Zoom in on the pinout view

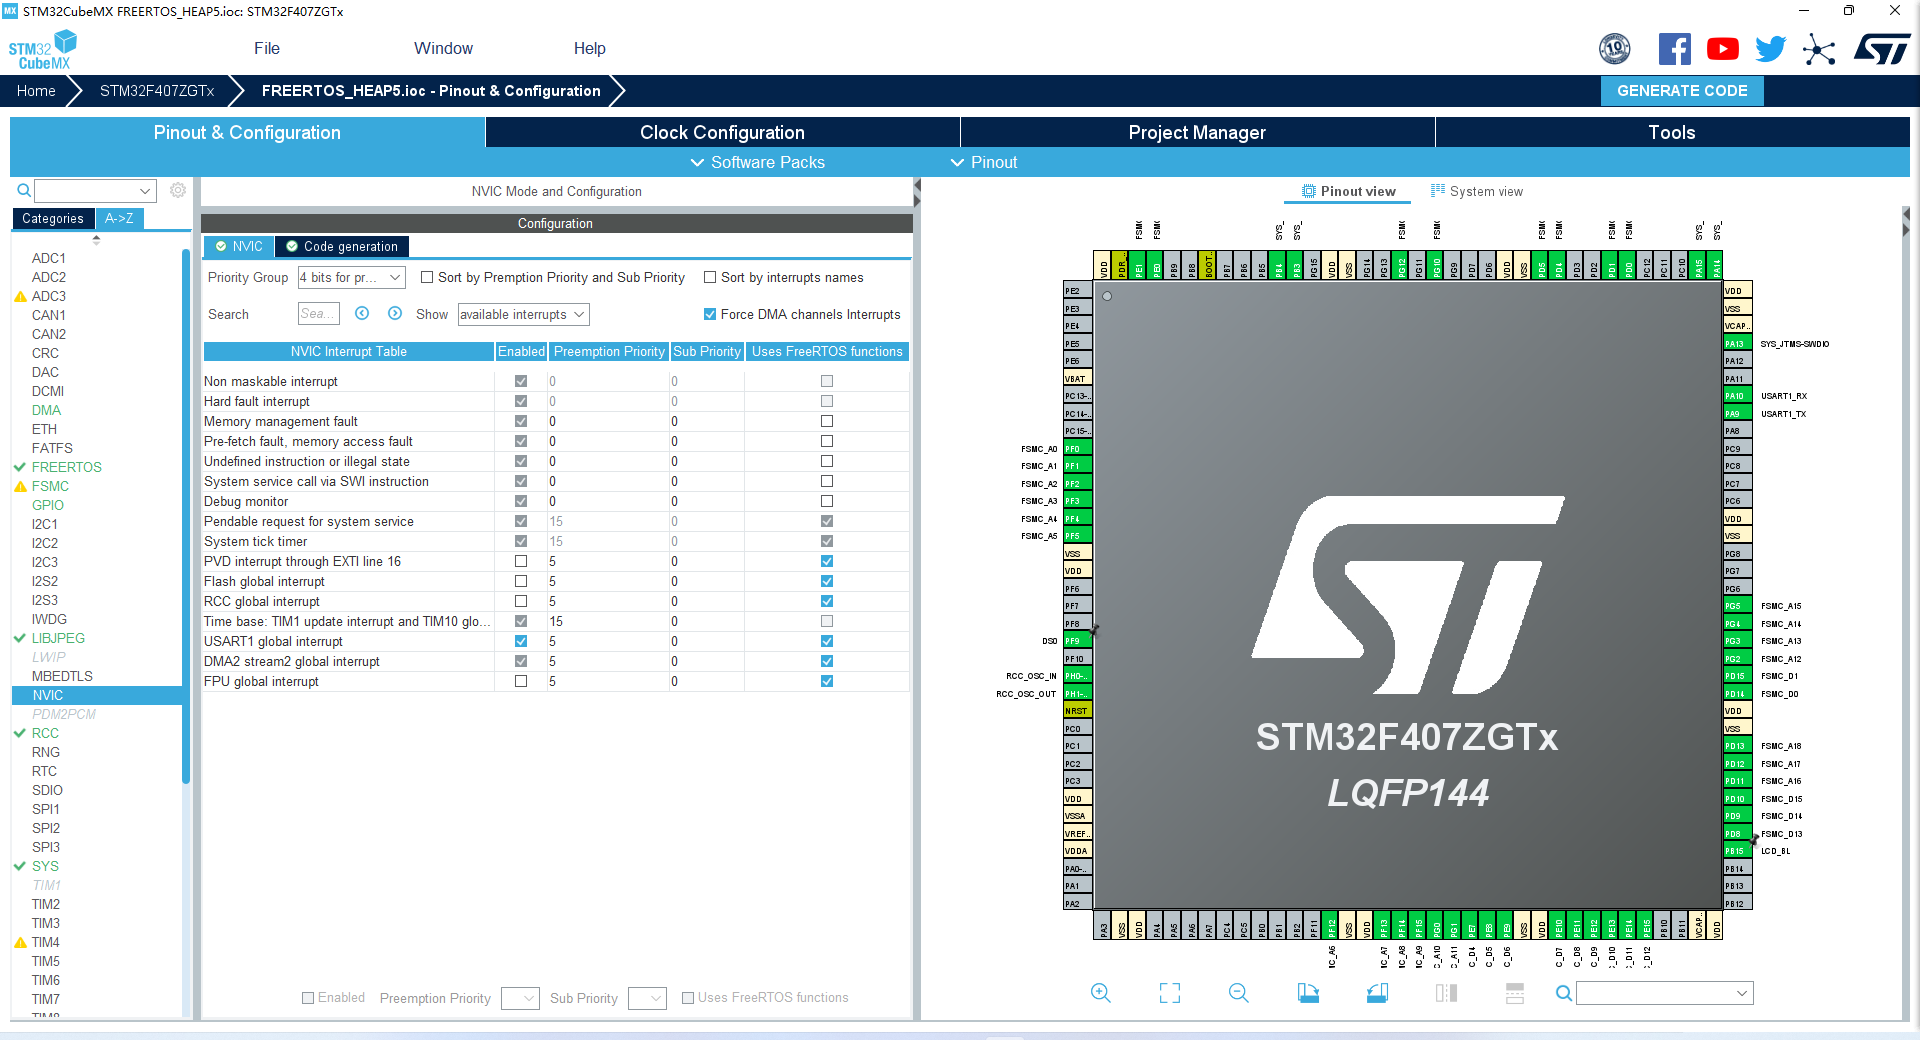click(x=1100, y=993)
